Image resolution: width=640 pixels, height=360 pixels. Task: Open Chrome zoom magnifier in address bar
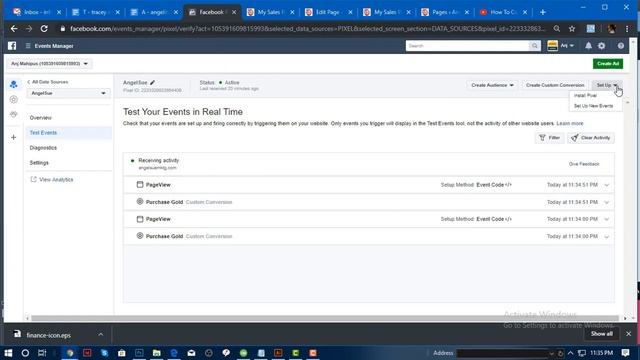(x=557, y=29)
